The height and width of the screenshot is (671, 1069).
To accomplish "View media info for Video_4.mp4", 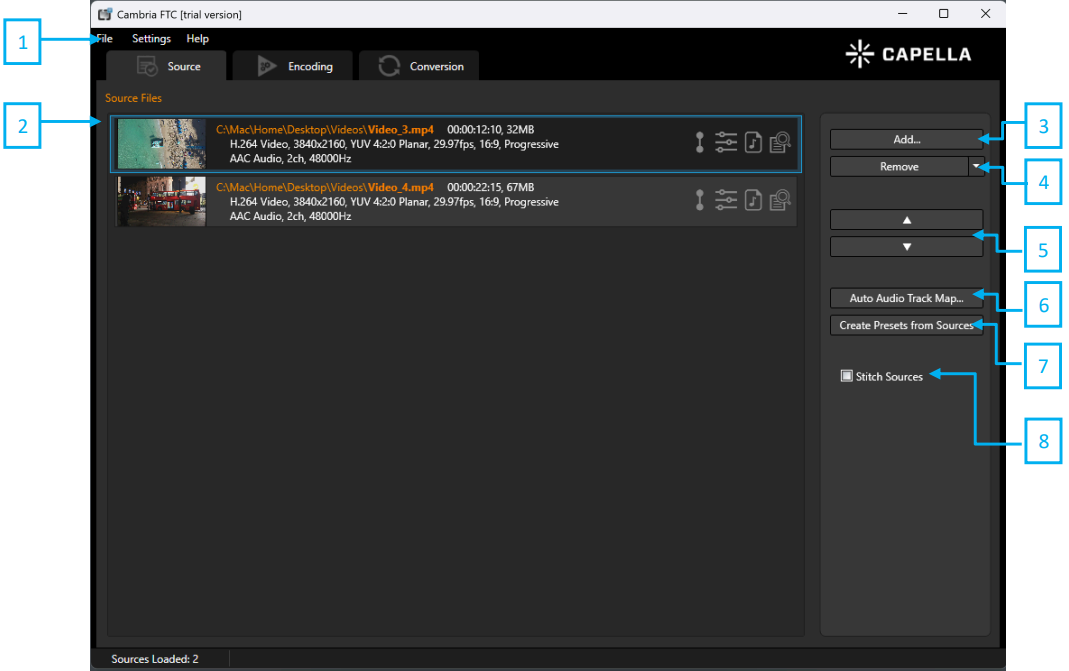I will (x=780, y=200).
